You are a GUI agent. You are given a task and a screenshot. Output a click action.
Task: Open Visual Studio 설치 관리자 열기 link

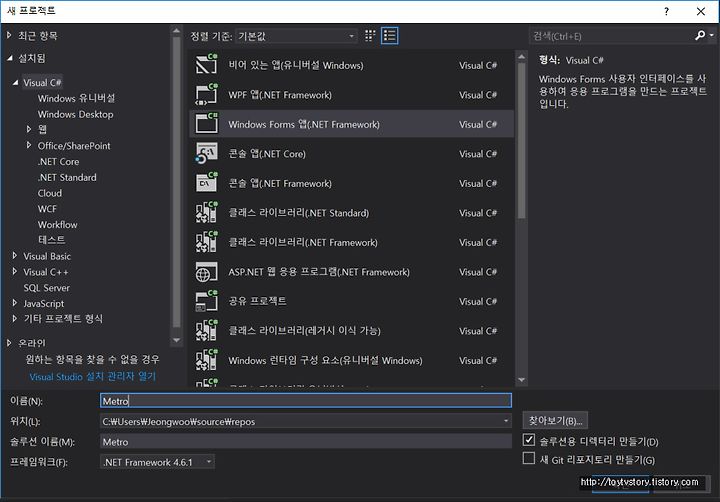[93, 377]
